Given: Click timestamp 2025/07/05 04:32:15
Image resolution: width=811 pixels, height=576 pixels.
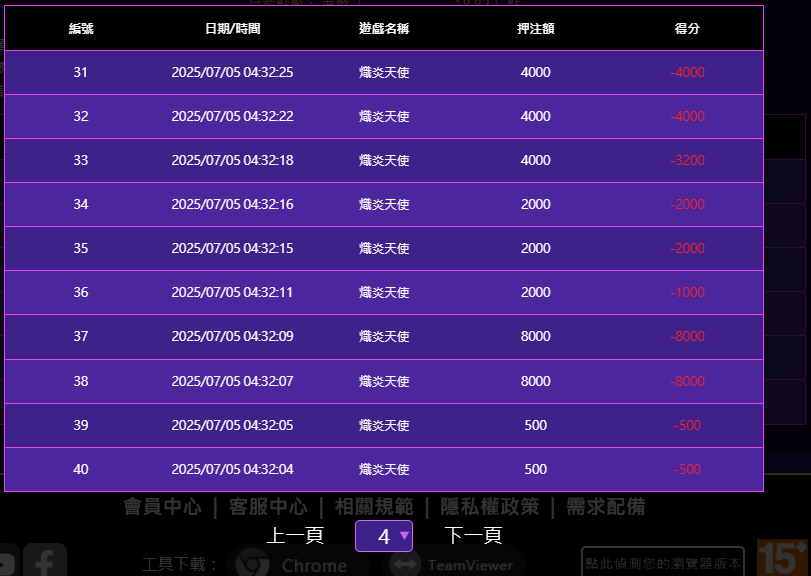Looking at the screenshot, I should pyautogui.click(x=232, y=248).
